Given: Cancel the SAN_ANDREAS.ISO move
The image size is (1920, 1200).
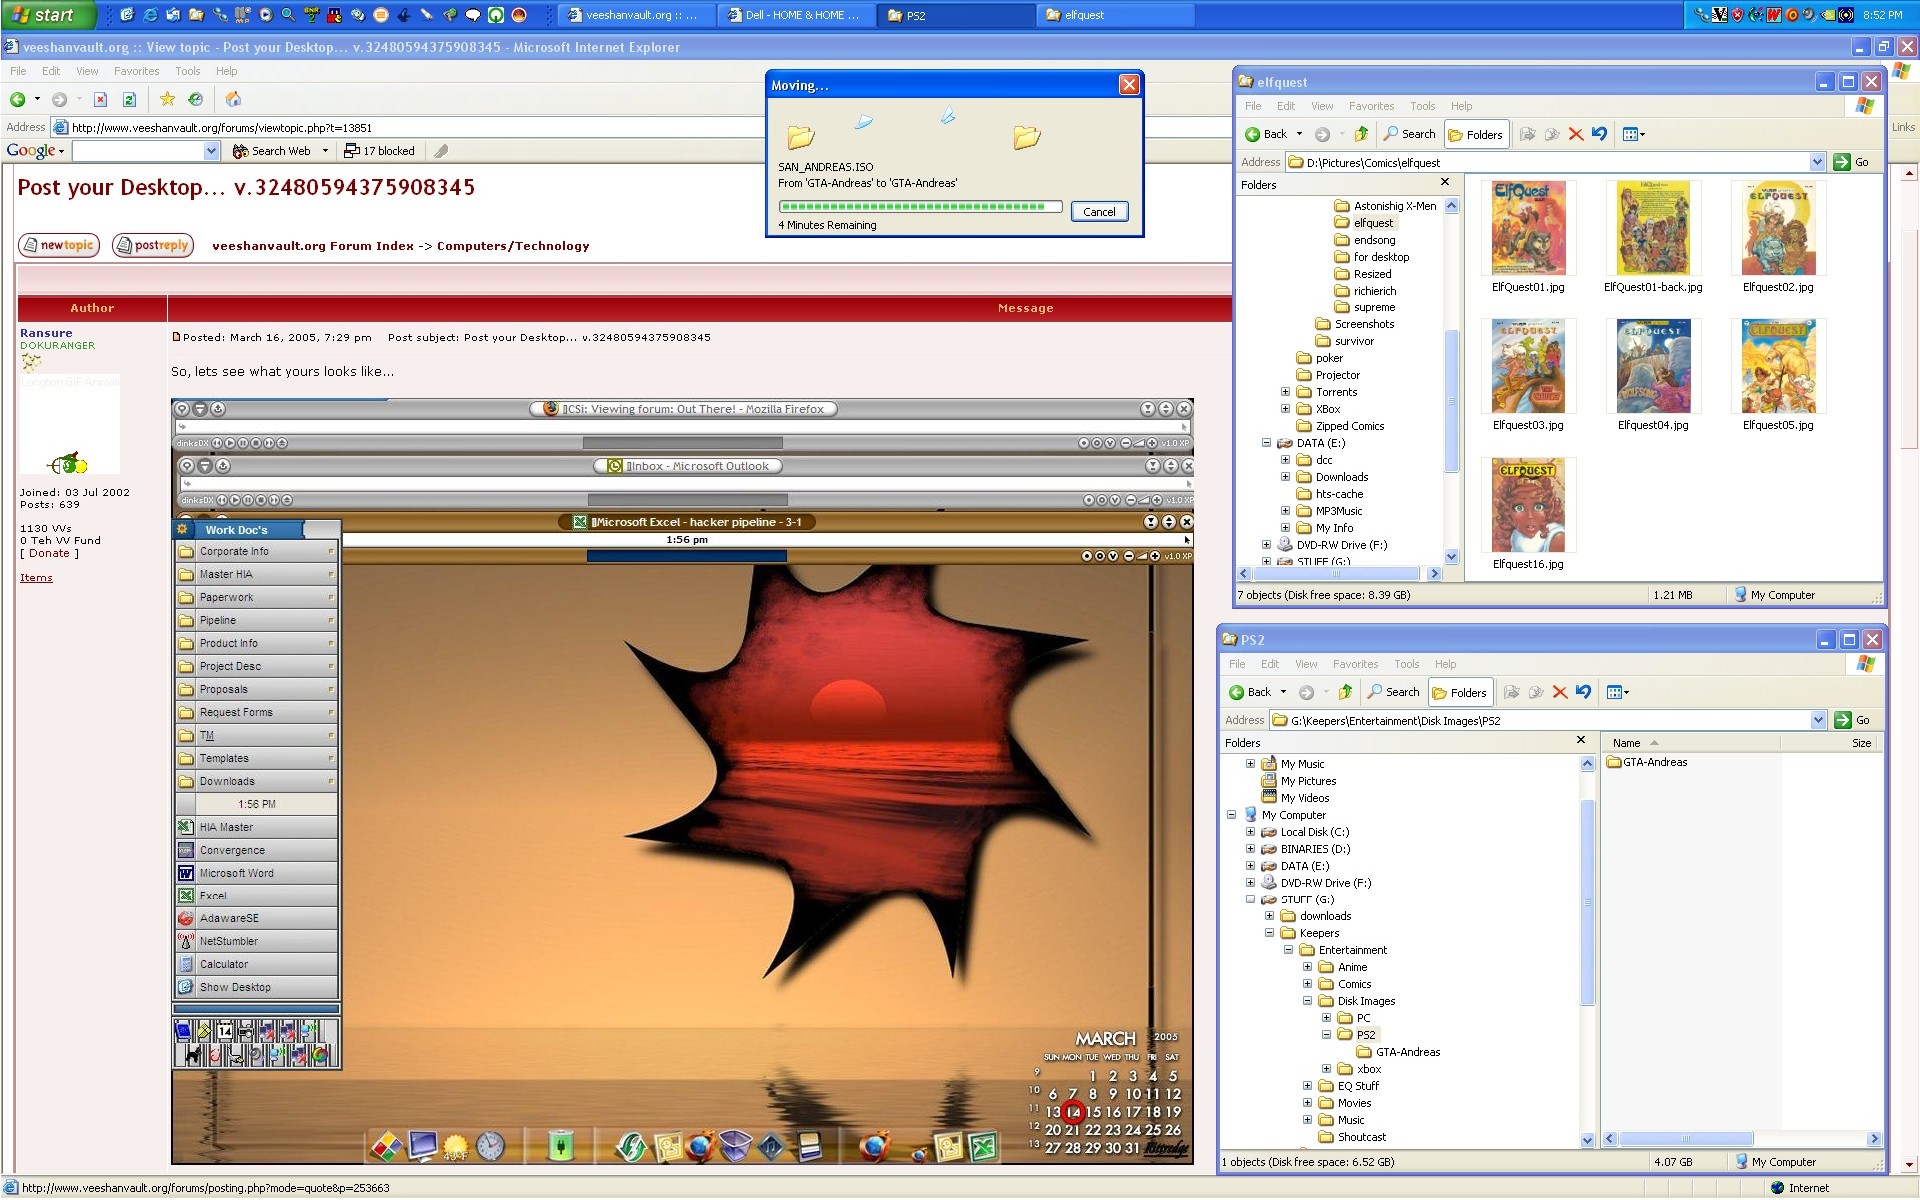Looking at the screenshot, I should 1099,211.
